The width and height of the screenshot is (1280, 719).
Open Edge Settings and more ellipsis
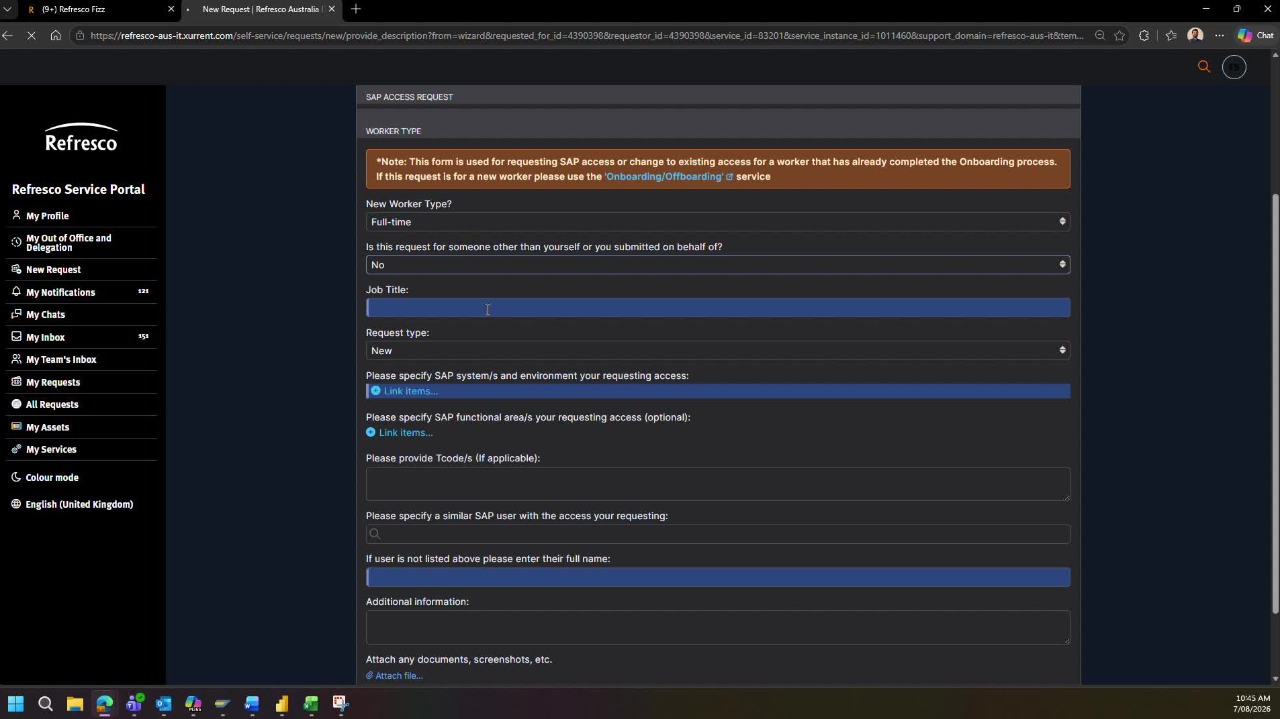point(1218,35)
